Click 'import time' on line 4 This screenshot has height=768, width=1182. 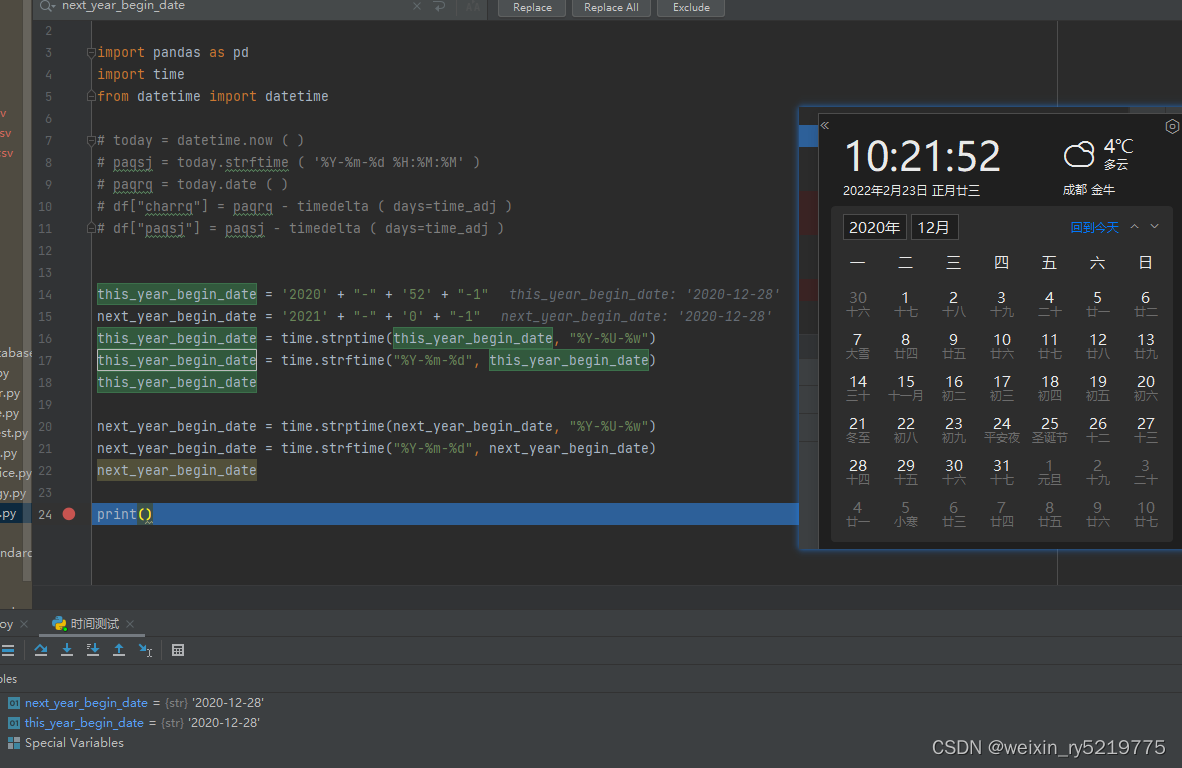click(140, 75)
